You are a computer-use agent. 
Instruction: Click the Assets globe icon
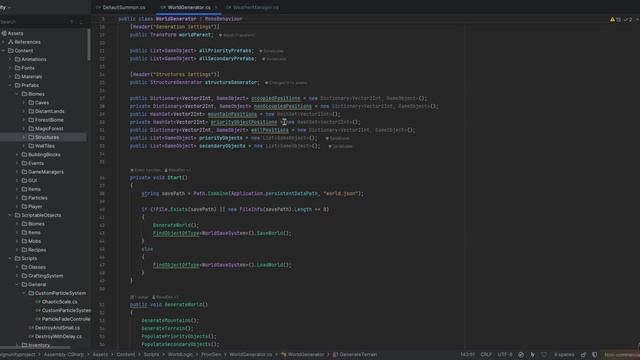pyautogui.click(x=4, y=33)
